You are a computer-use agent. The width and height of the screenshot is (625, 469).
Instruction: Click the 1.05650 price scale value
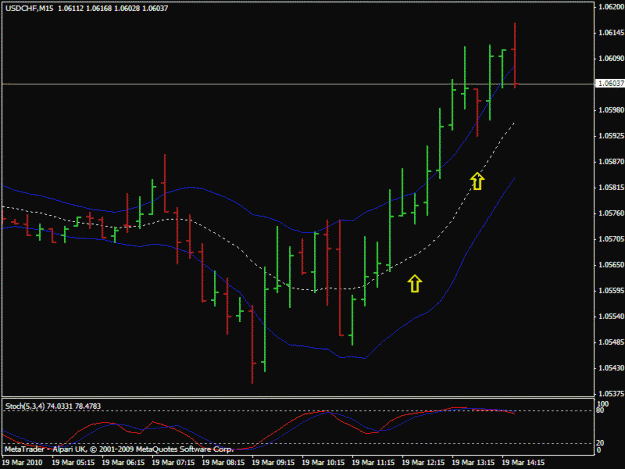point(611,265)
